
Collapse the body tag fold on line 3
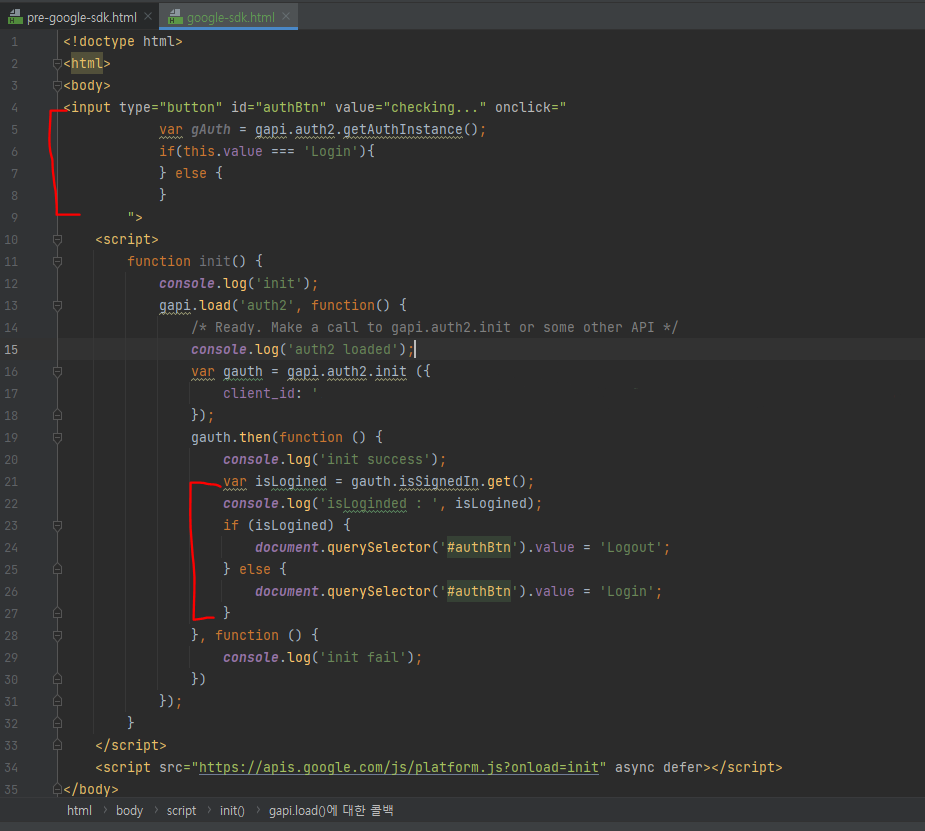click(x=57, y=86)
